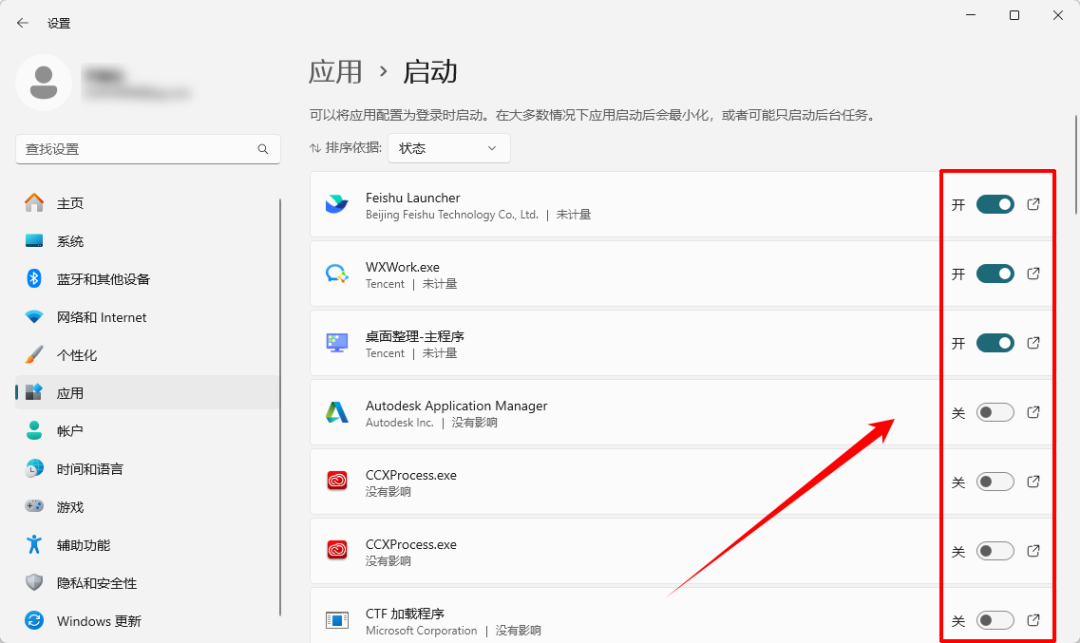Open Autodesk Application Manager external link icon
This screenshot has width=1080, height=643.
(1033, 412)
